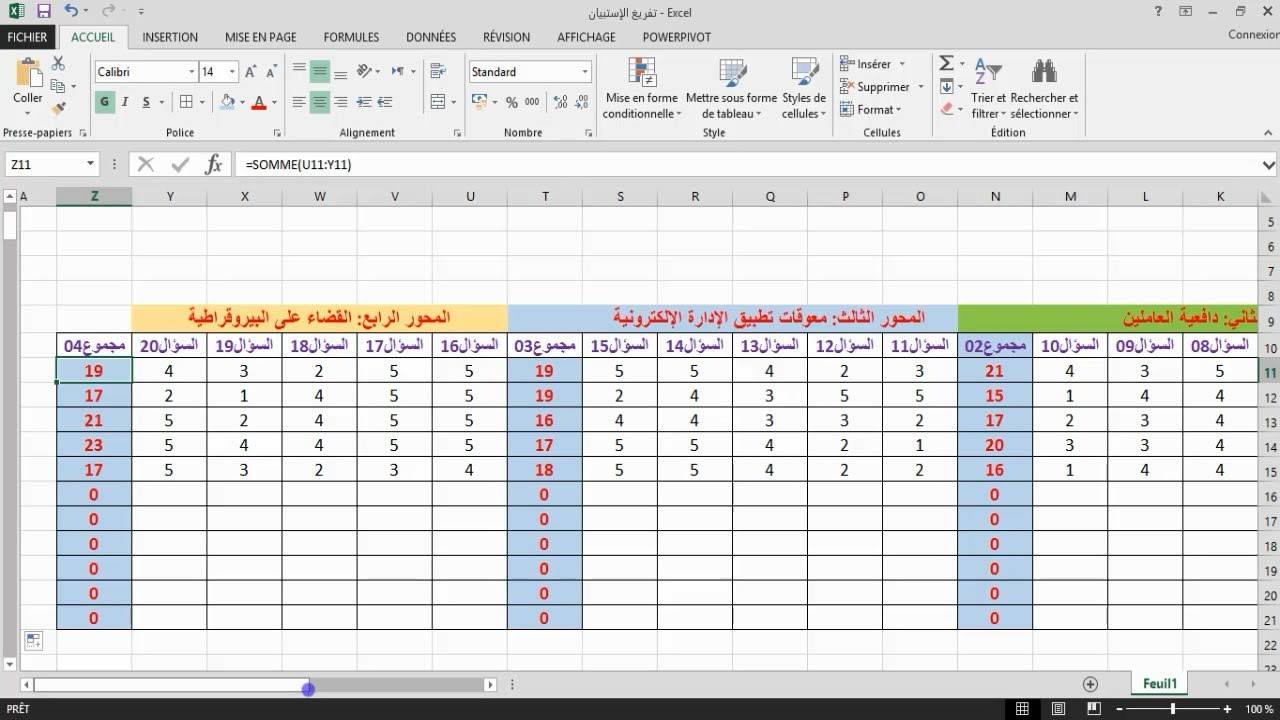Collapse the ribbon with the chevron
1280x720 pixels.
coord(1268,132)
